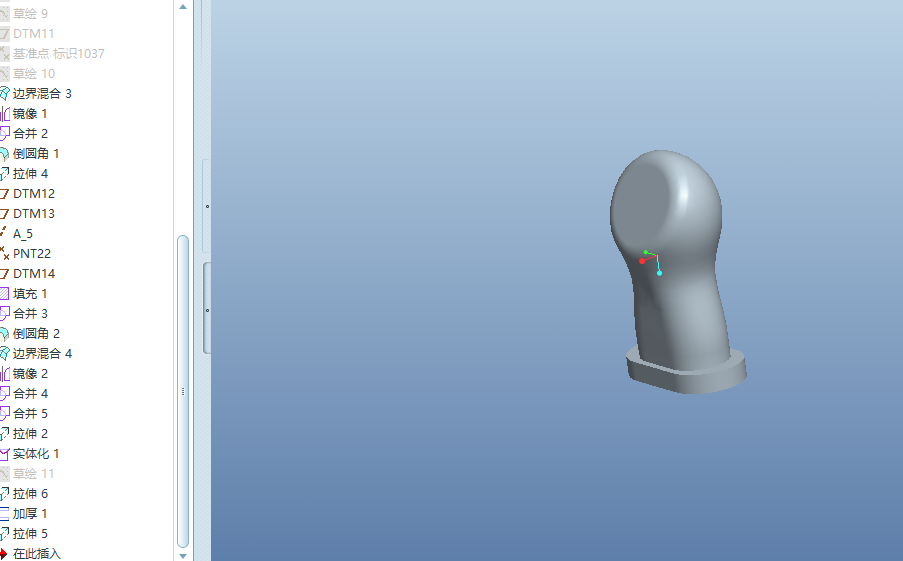Click the 镜像 2 mirror icon
Viewport: 903px width, 561px height.
5,374
